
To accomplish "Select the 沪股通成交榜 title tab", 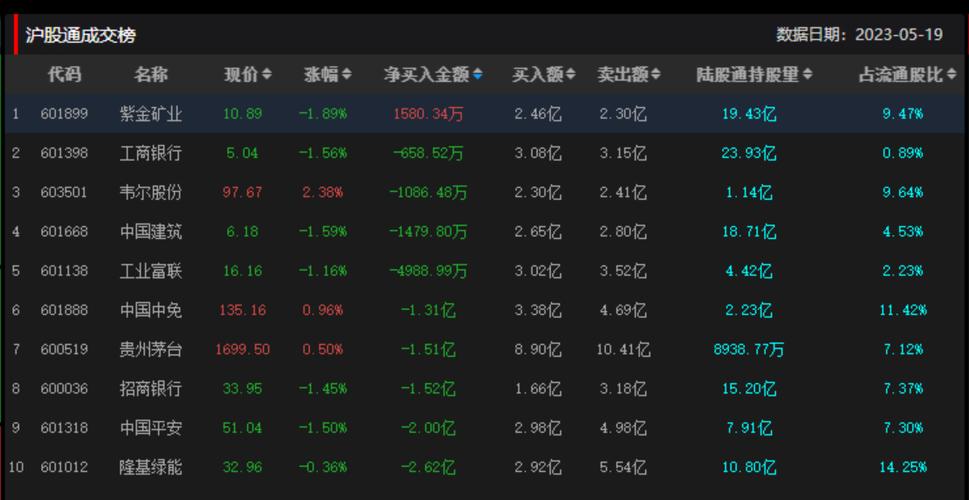I will pyautogui.click(x=80, y=35).
